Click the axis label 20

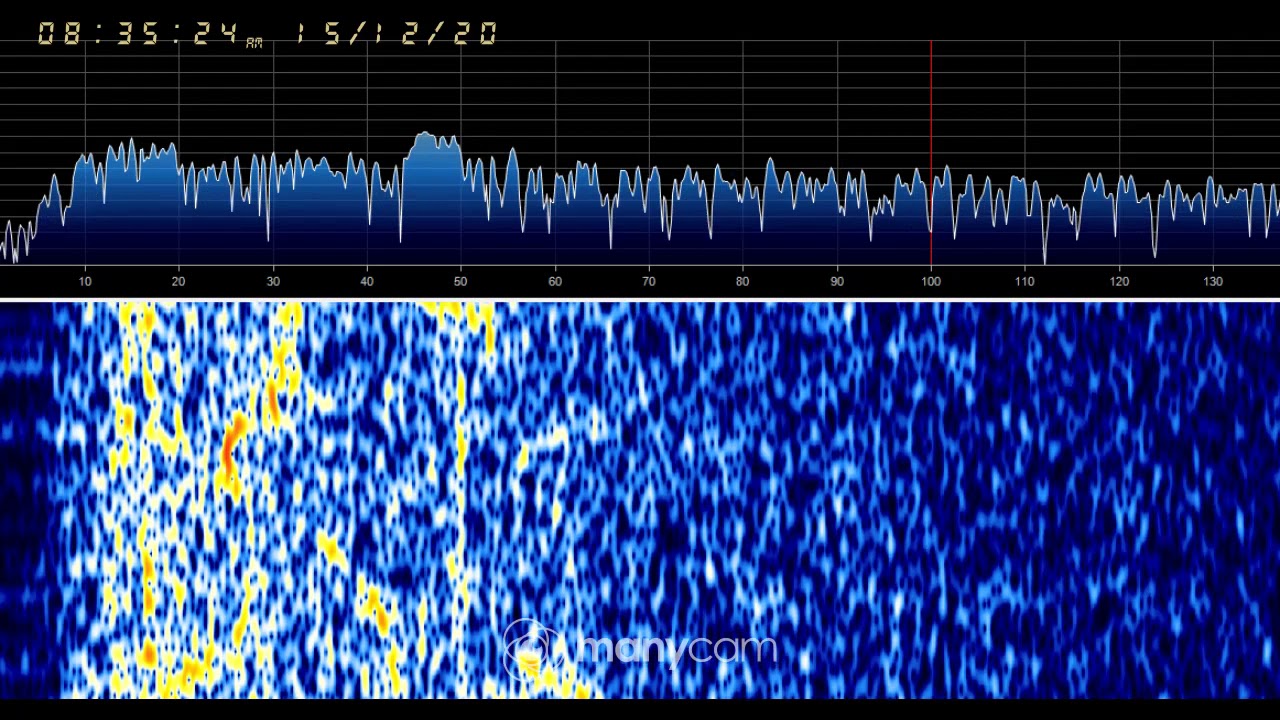click(179, 282)
